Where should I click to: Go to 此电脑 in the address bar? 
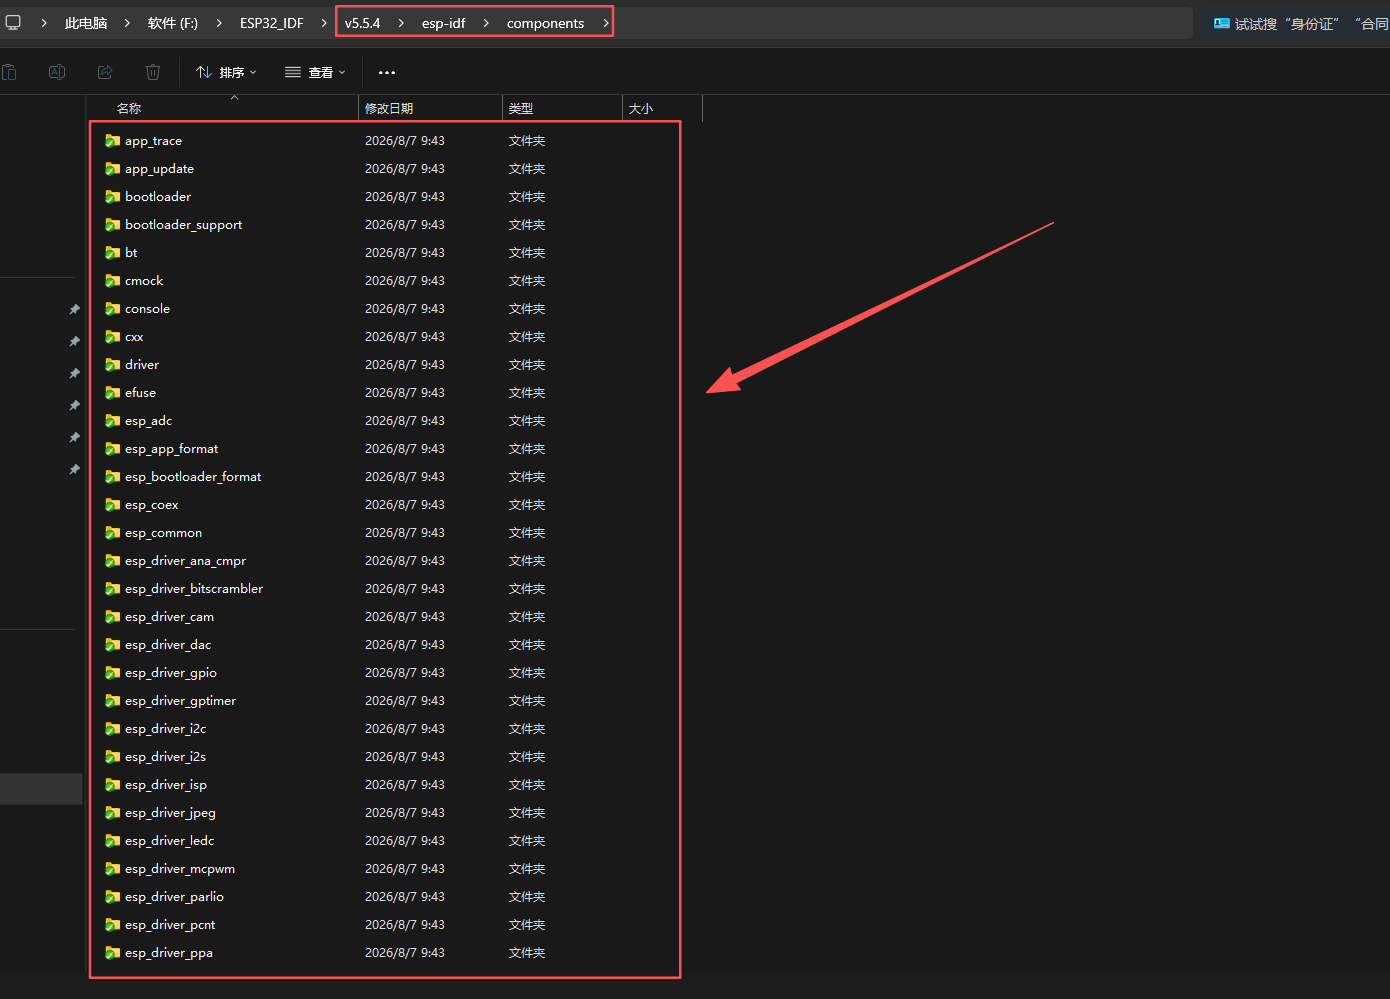click(86, 23)
